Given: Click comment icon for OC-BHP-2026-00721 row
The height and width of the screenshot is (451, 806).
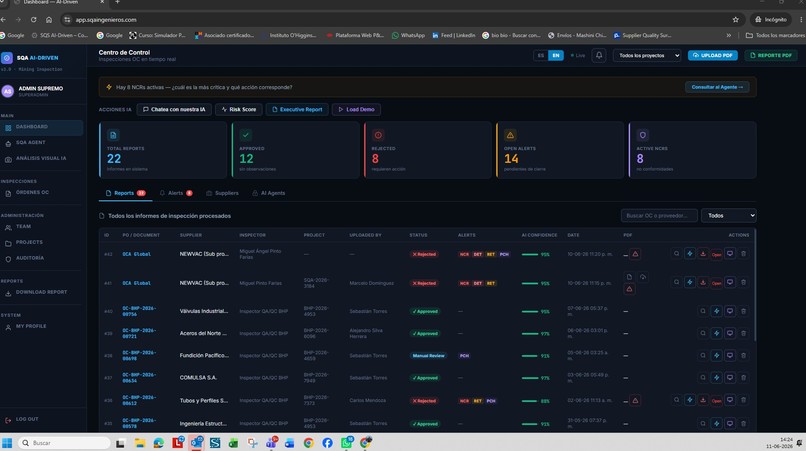Looking at the screenshot, I should click(x=730, y=333).
